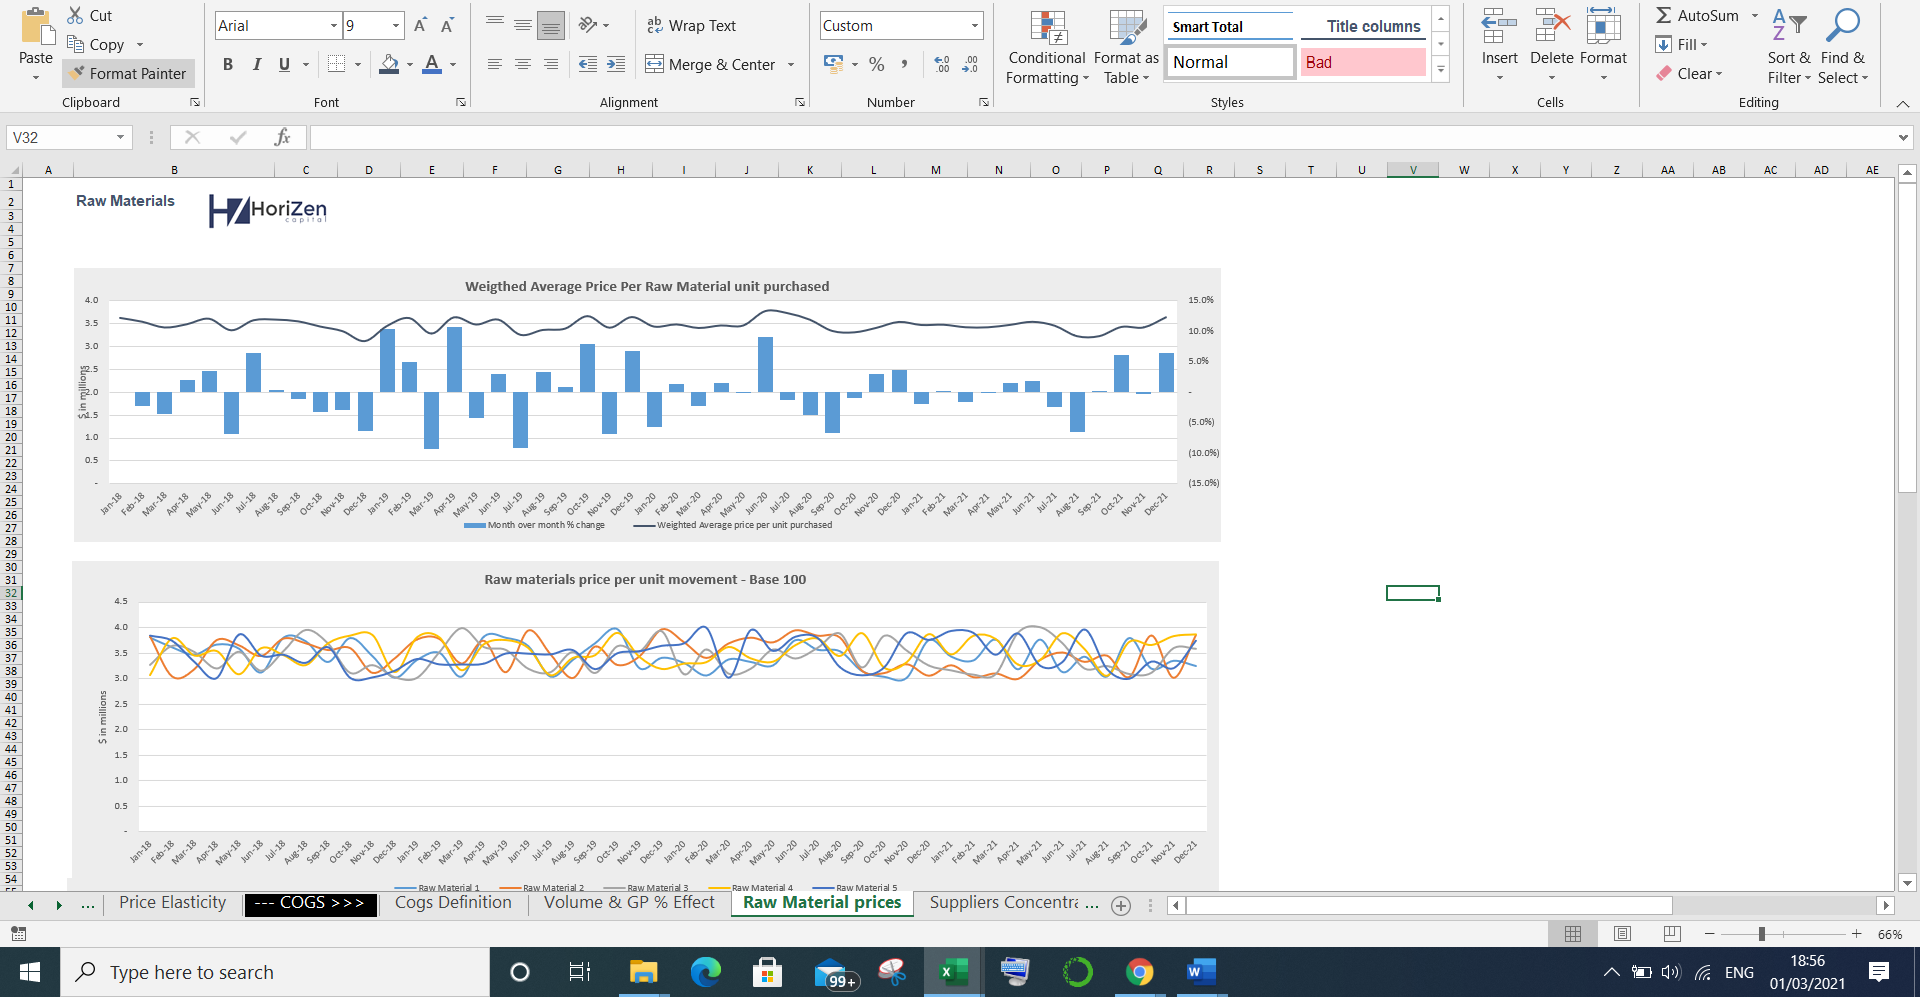Click the Accounting Number Format icon
Image resolution: width=1920 pixels, height=997 pixels.
[833, 64]
